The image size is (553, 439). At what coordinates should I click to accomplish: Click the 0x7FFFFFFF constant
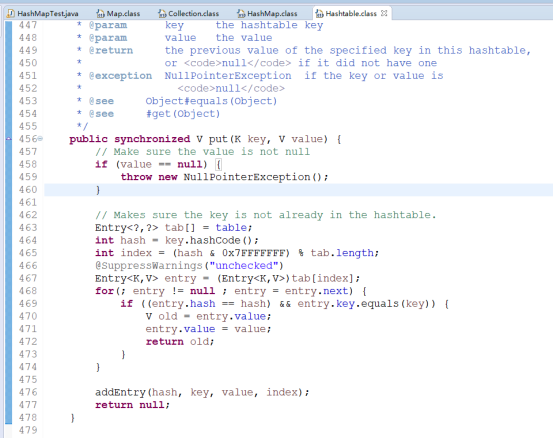point(253,253)
